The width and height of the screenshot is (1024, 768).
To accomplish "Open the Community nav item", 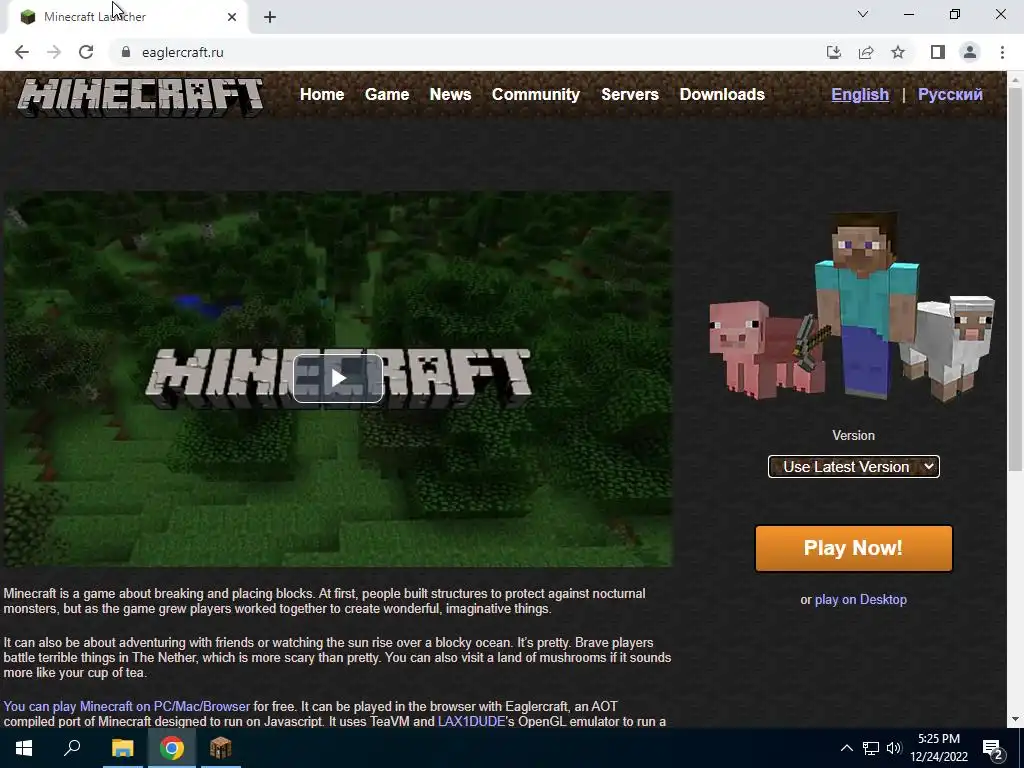I will 536,95.
